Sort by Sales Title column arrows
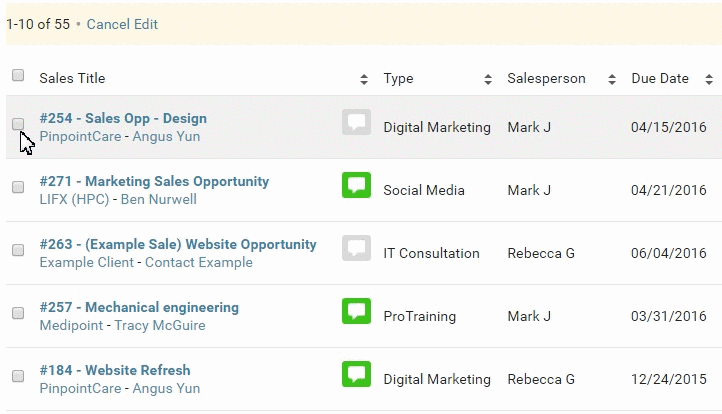This screenshot has width=722, height=414. (x=364, y=79)
